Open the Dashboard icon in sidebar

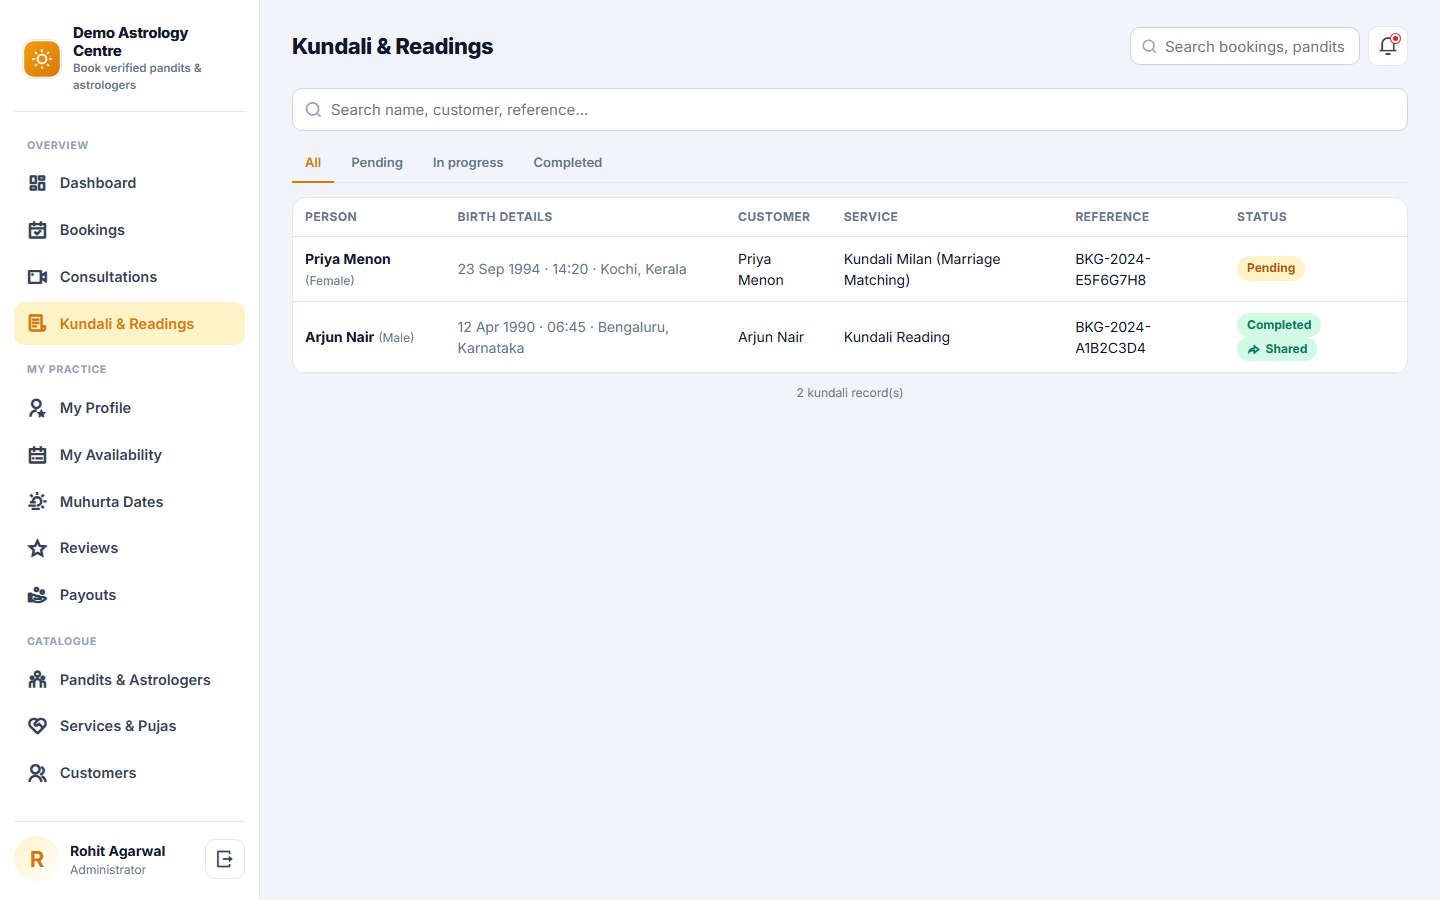pos(38,183)
